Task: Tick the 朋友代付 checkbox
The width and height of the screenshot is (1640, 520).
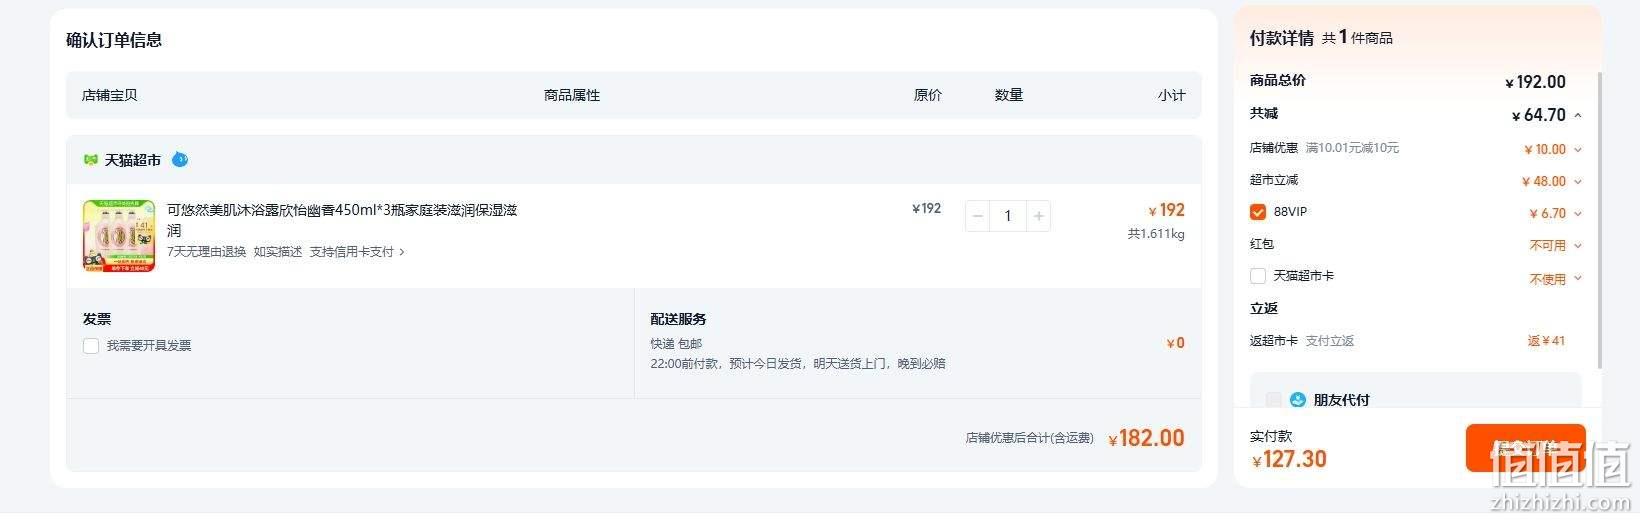Action: [1273, 400]
